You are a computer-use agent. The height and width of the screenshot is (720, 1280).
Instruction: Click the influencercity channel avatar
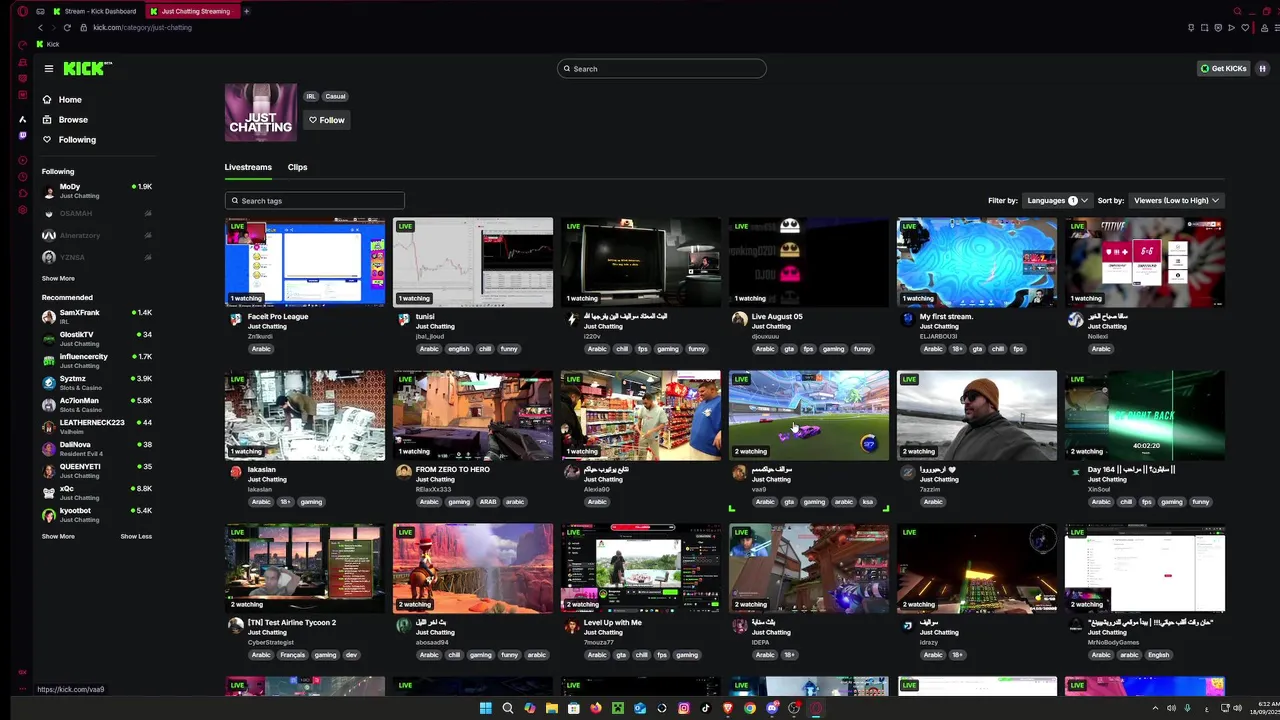[48, 361]
